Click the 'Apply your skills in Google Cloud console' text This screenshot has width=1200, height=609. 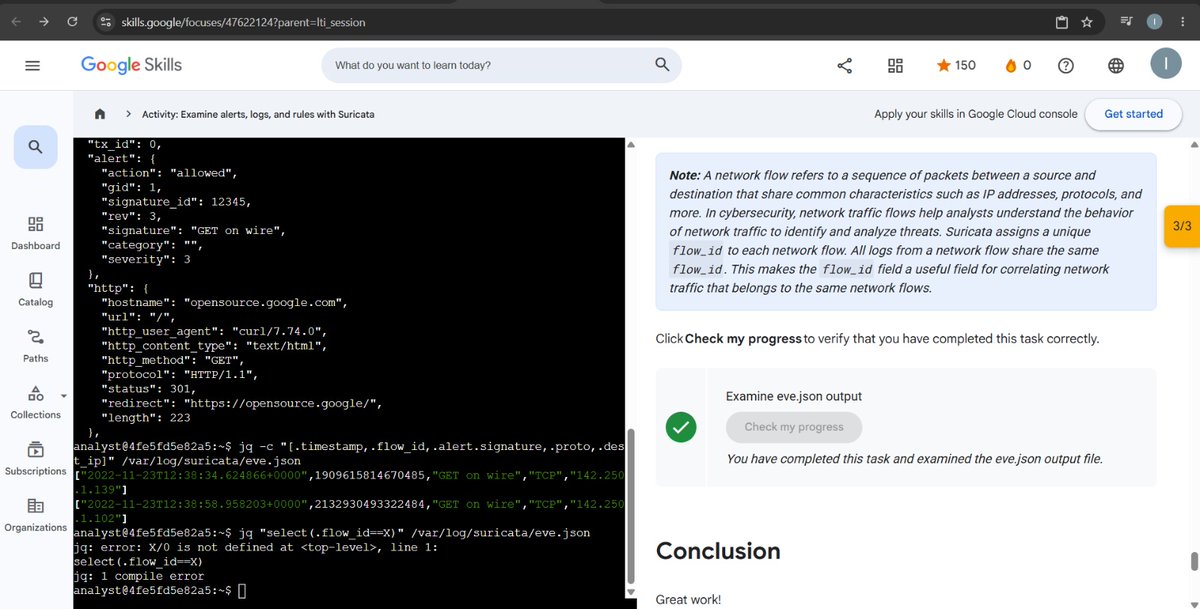pyautogui.click(x=976, y=114)
